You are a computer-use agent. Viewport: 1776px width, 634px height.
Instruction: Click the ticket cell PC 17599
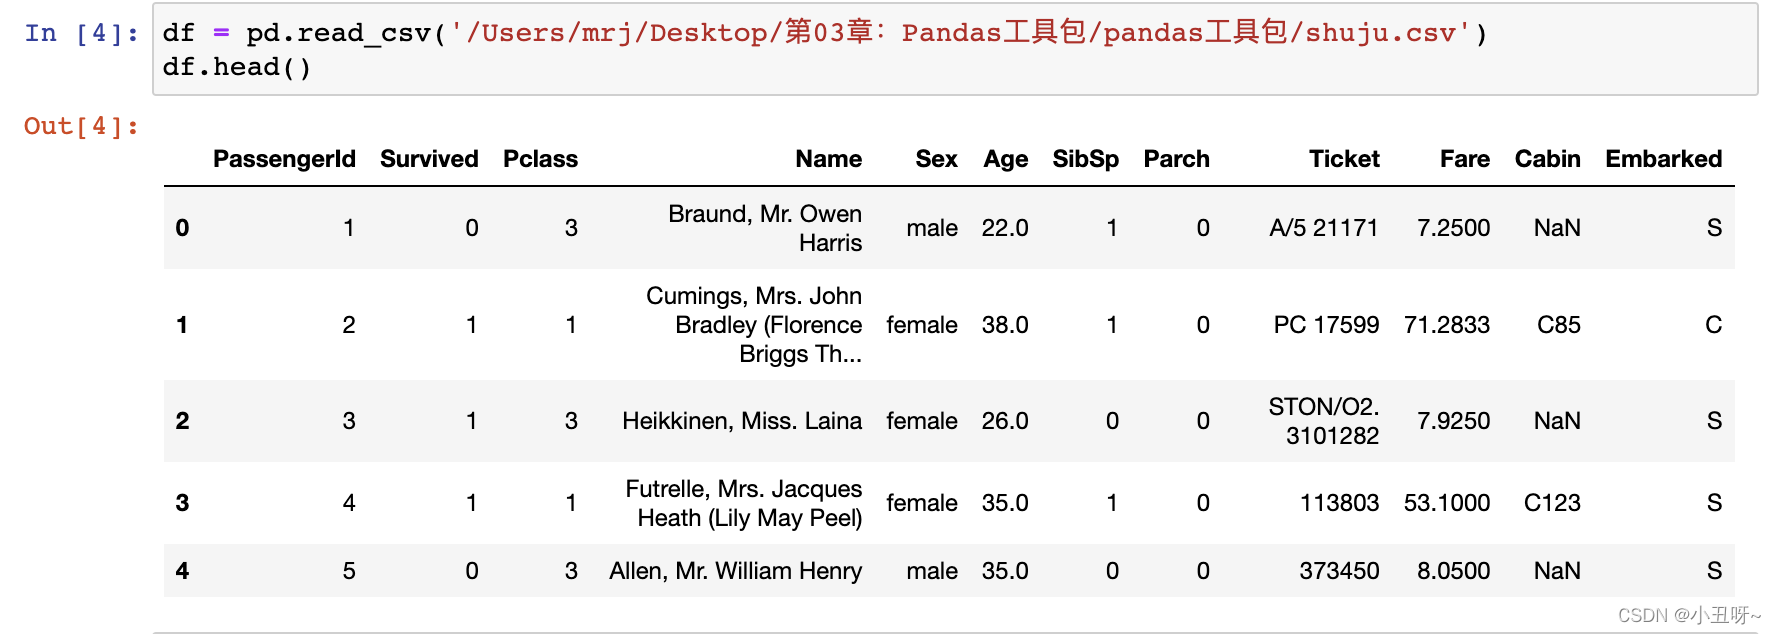(1326, 325)
